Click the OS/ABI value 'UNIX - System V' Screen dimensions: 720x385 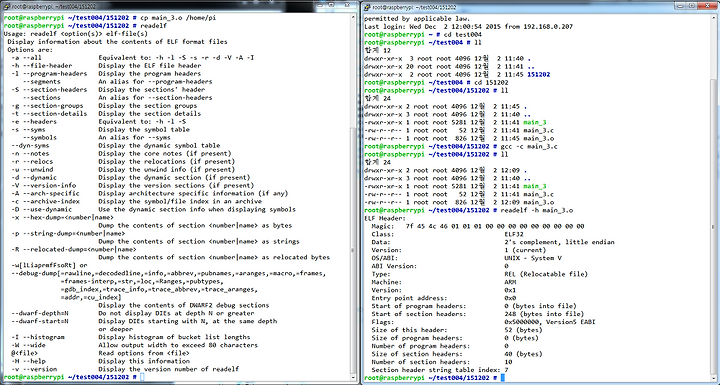(533, 258)
